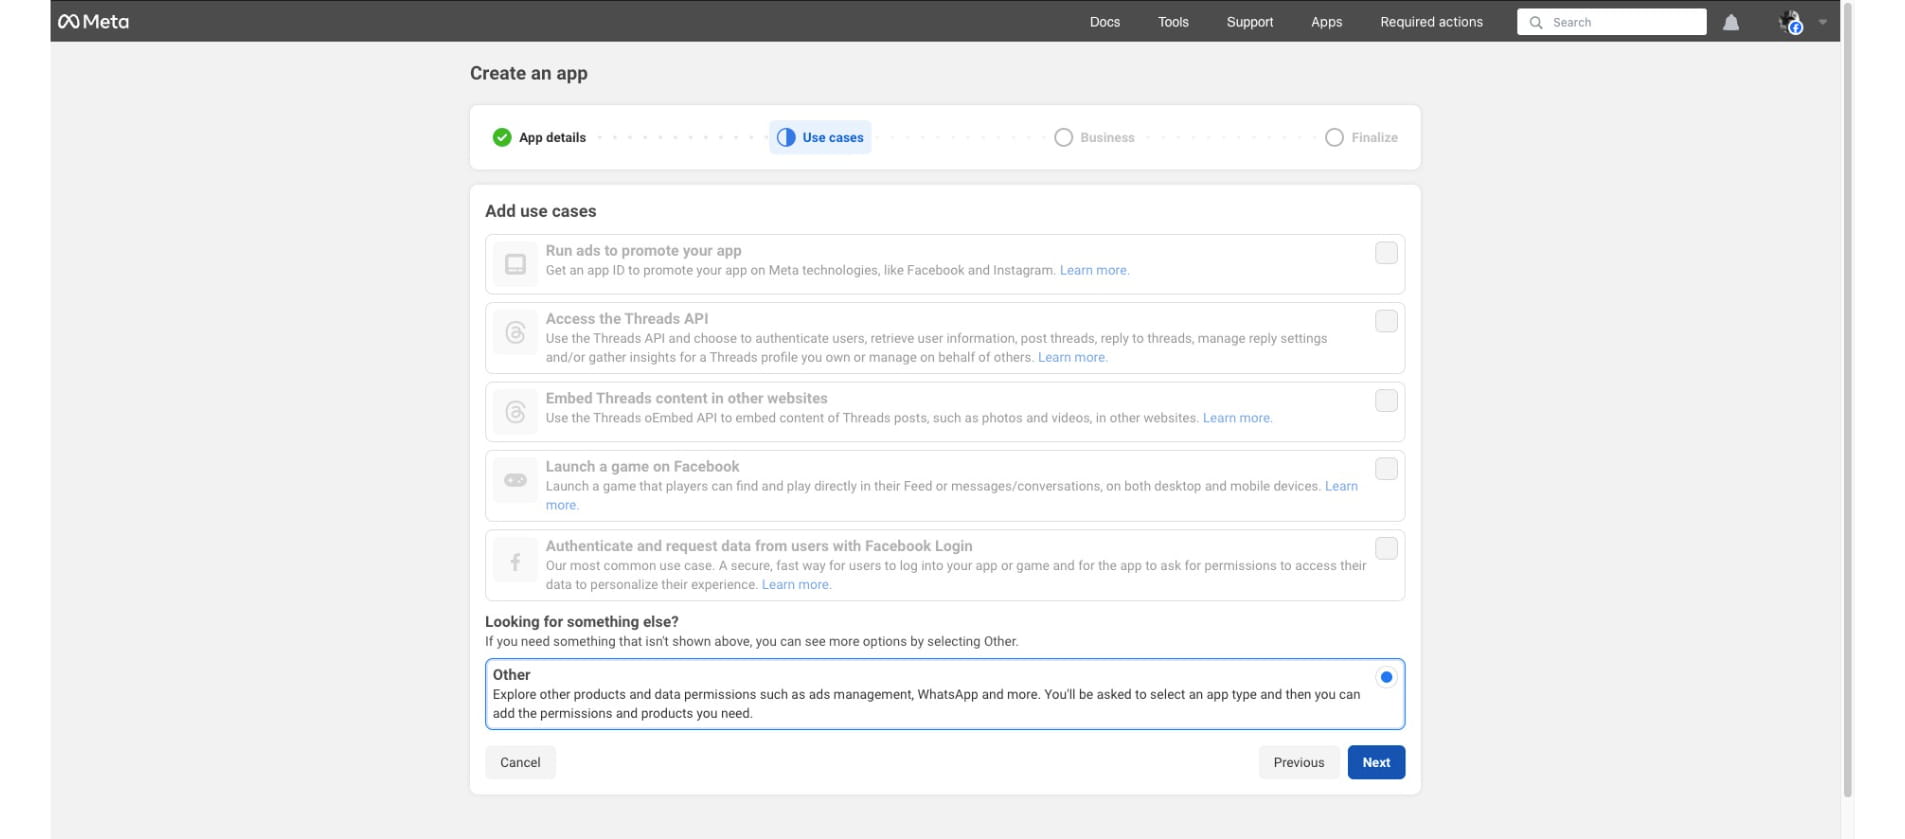Go to the Business step label

tap(1107, 138)
